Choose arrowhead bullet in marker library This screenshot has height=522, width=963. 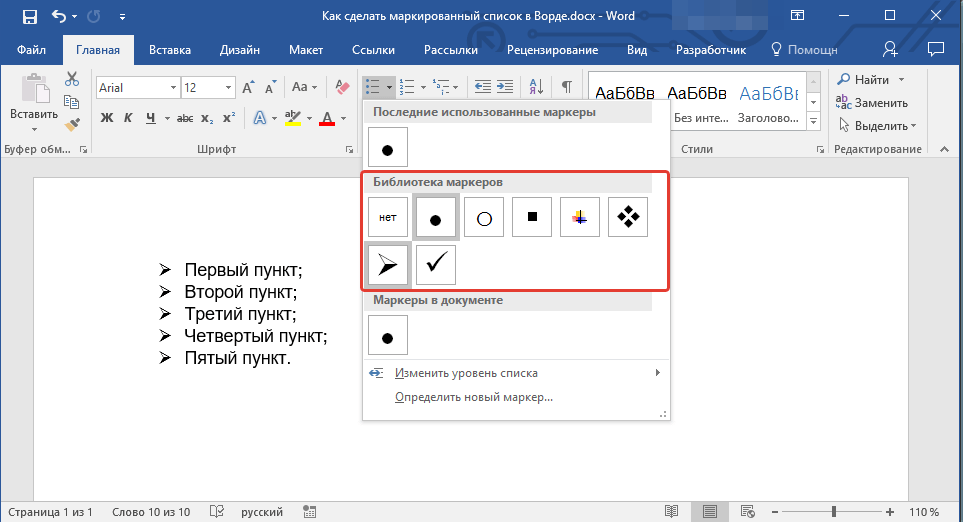(388, 265)
